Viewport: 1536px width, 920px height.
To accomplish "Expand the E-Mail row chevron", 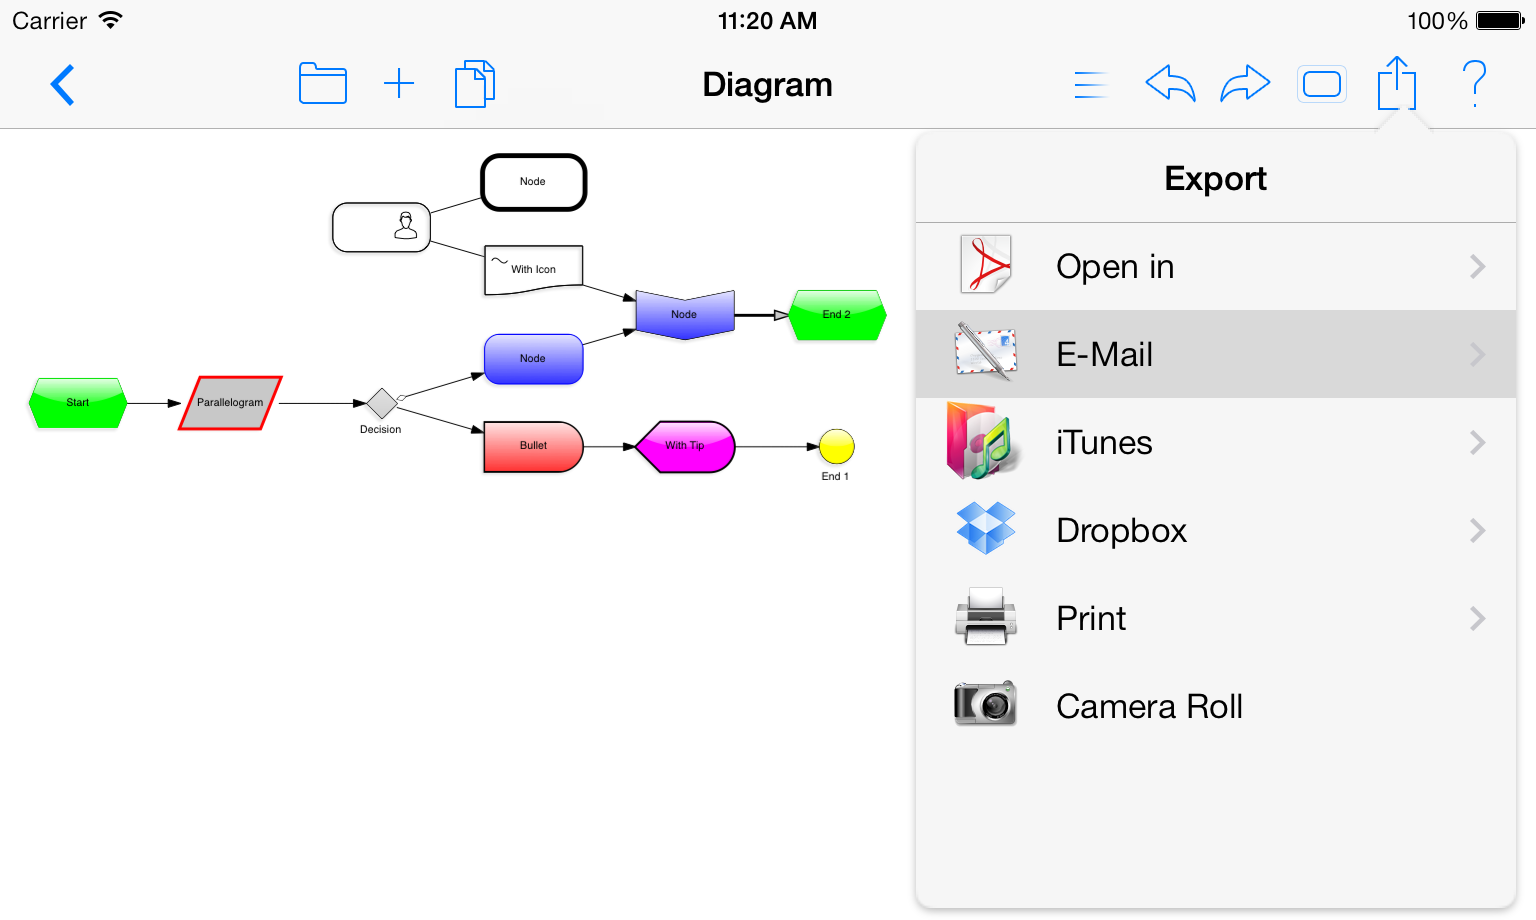I will pos(1478,355).
